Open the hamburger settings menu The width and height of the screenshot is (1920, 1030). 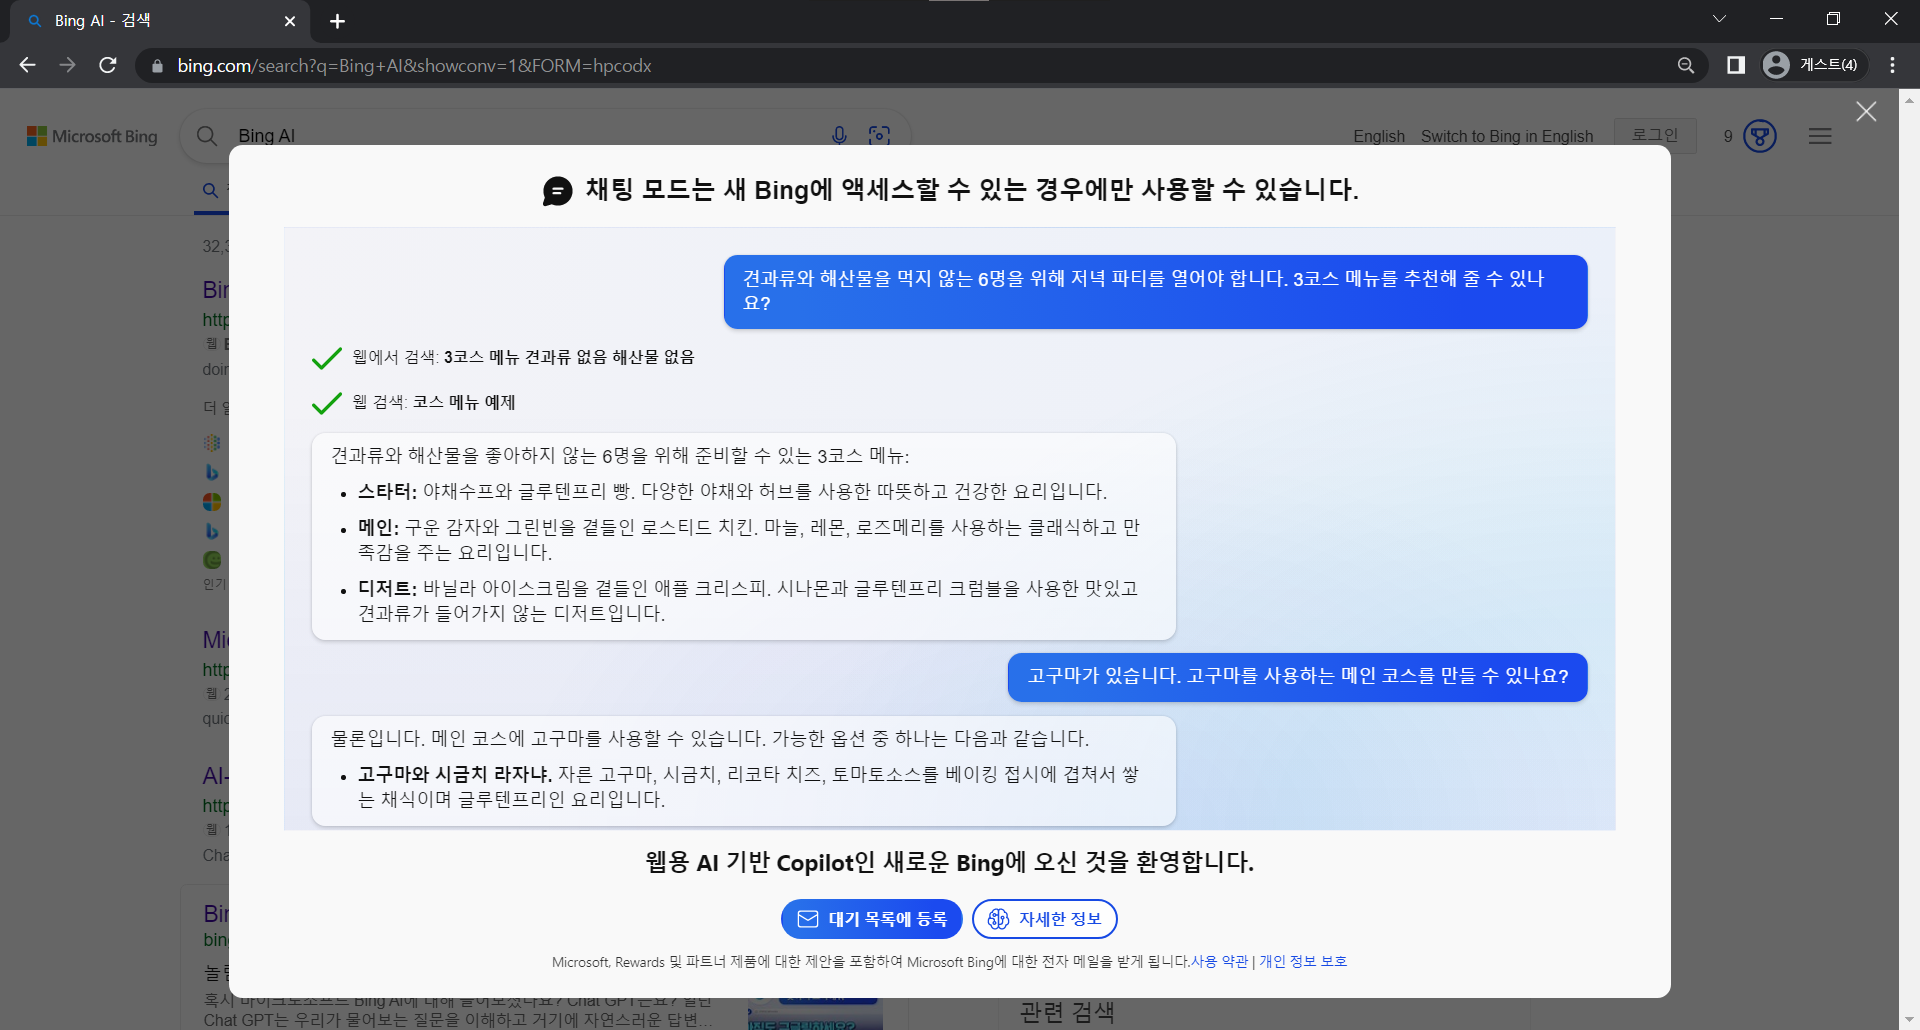coord(1820,136)
